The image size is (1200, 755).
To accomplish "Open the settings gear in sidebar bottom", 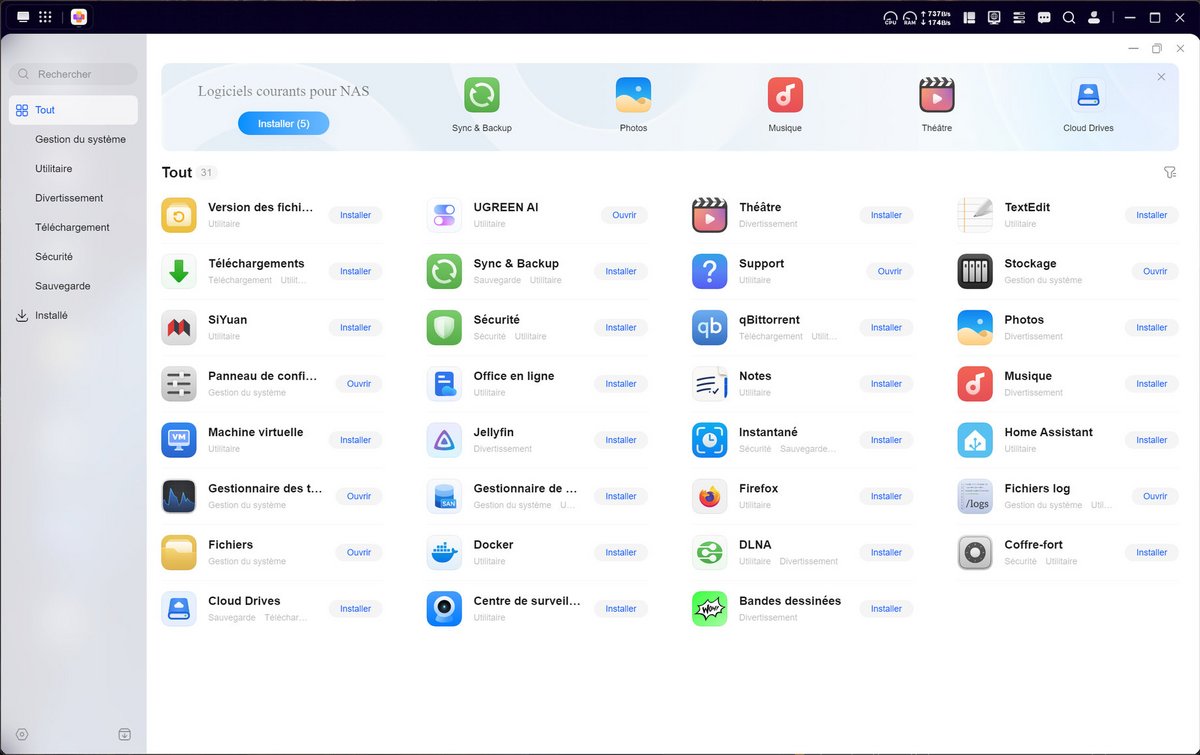I will [x=22, y=734].
